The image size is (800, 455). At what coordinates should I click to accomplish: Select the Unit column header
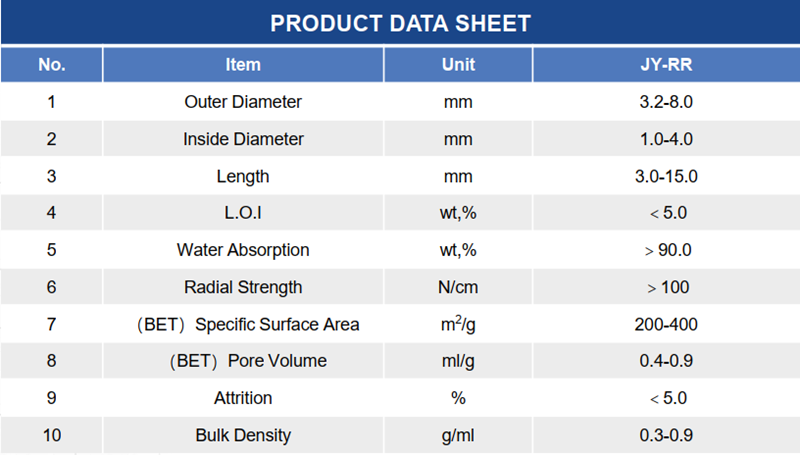click(x=458, y=65)
